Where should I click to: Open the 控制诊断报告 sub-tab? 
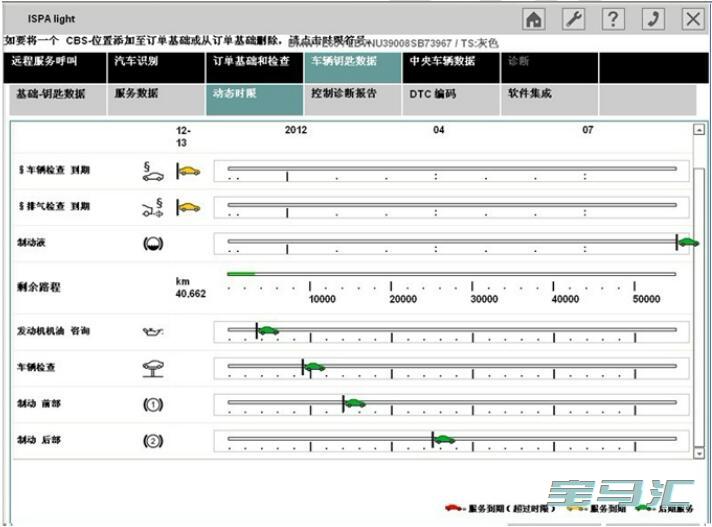pos(352,100)
